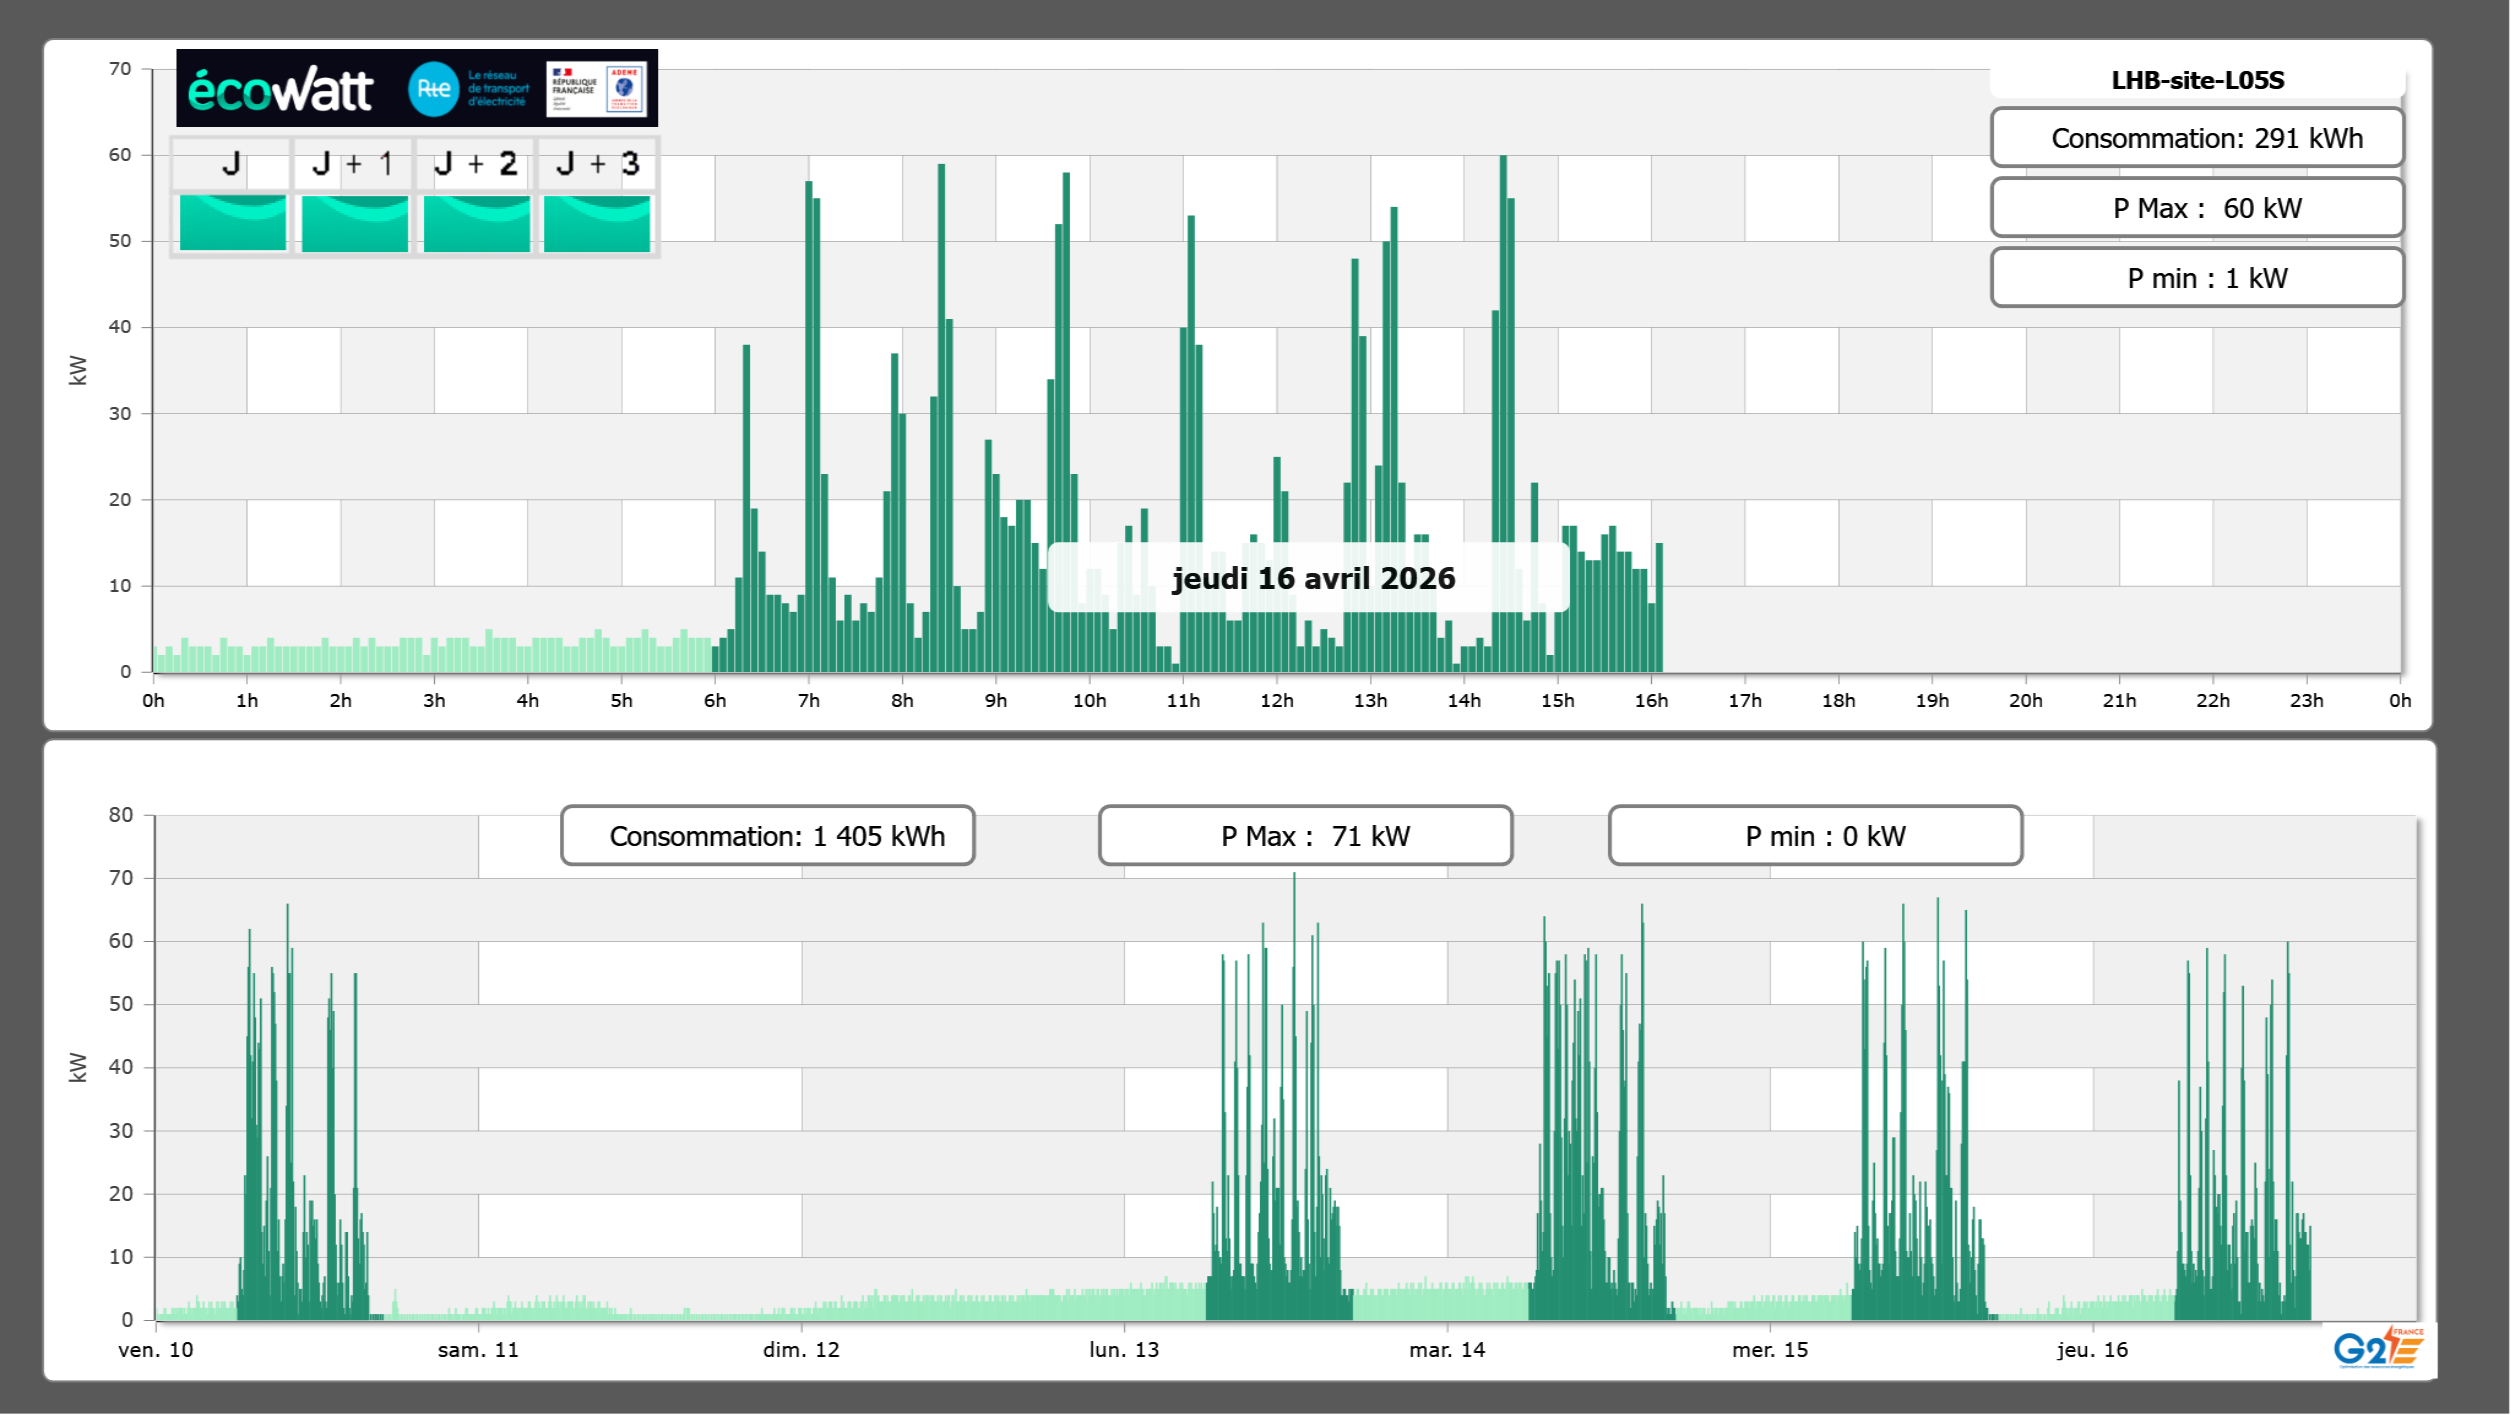This screenshot has width=2511, height=1415.
Task: Click the P min : 1 kW box
Action: [x=2197, y=278]
